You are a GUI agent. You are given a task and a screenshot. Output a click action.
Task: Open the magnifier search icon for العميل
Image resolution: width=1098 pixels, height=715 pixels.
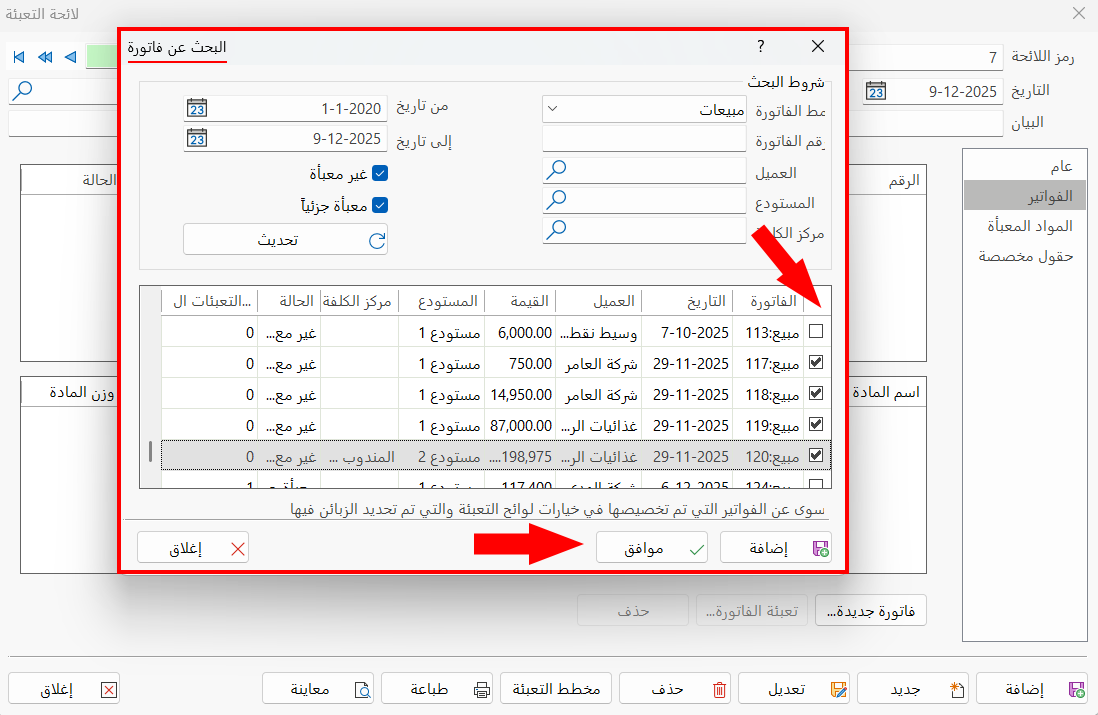pos(555,171)
